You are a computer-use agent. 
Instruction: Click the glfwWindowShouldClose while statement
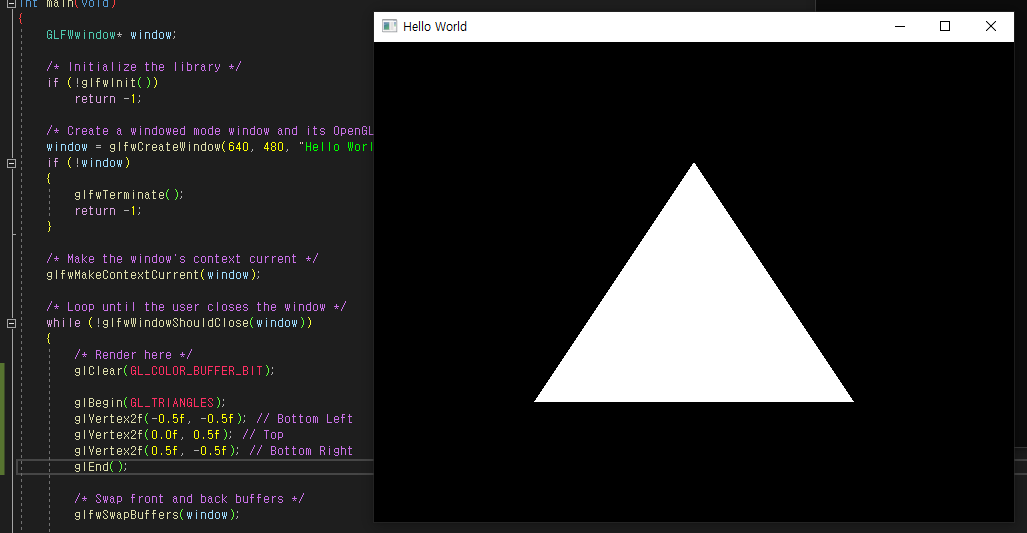coord(179,323)
